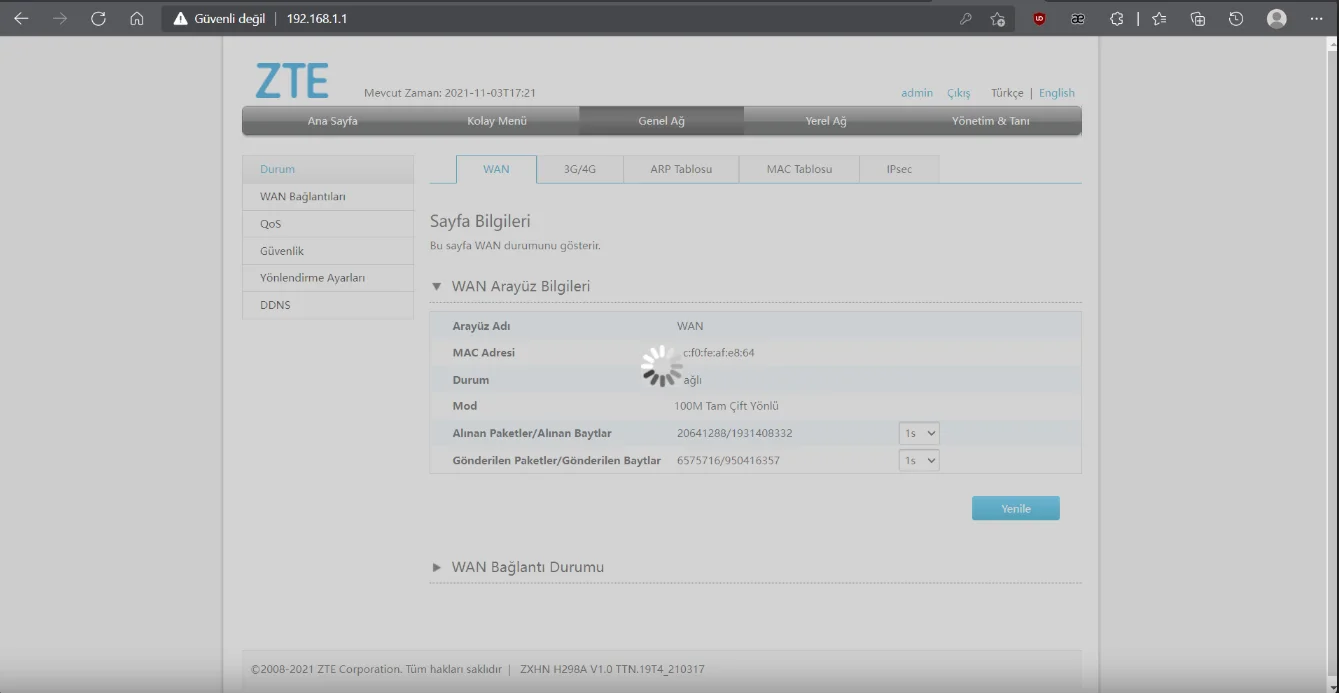Click the ZTE logo
1339x693 pixels.
(x=292, y=81)
